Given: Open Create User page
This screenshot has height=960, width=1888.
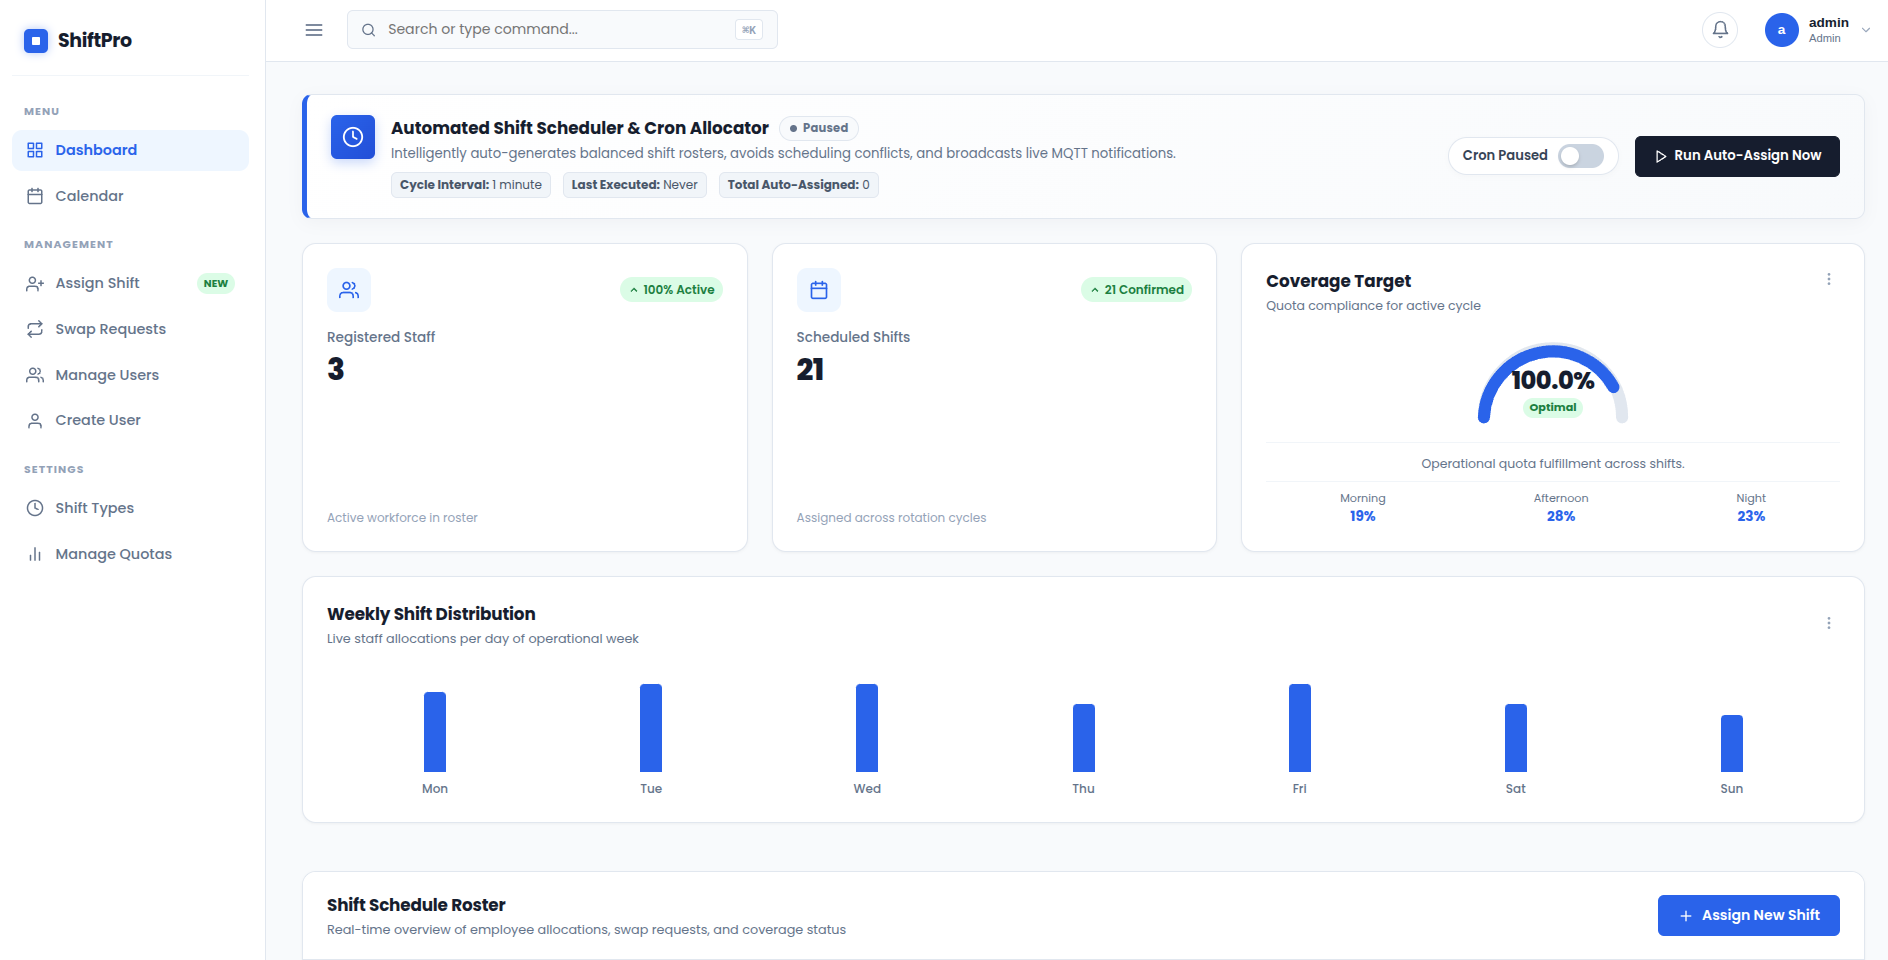Looking at the screenshot, I should tap(130, 420).
